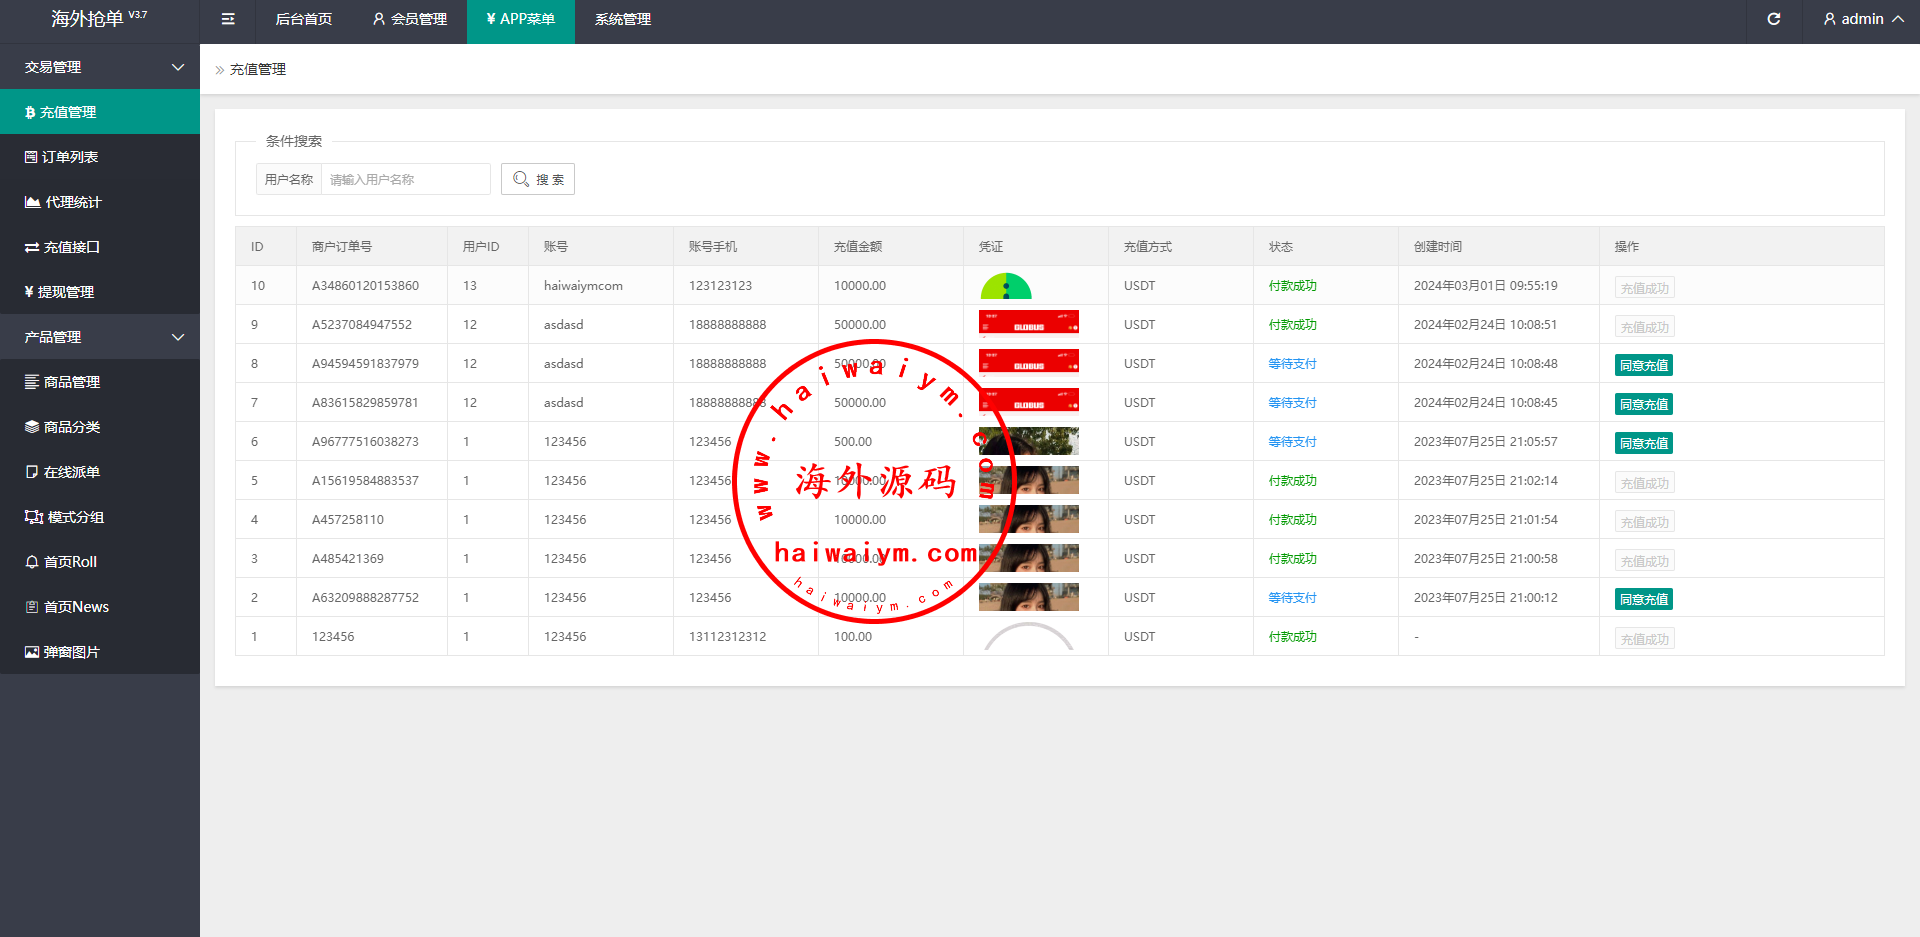
Task: Click 同意充值 for order A63209888287752
Action: 1643,599
